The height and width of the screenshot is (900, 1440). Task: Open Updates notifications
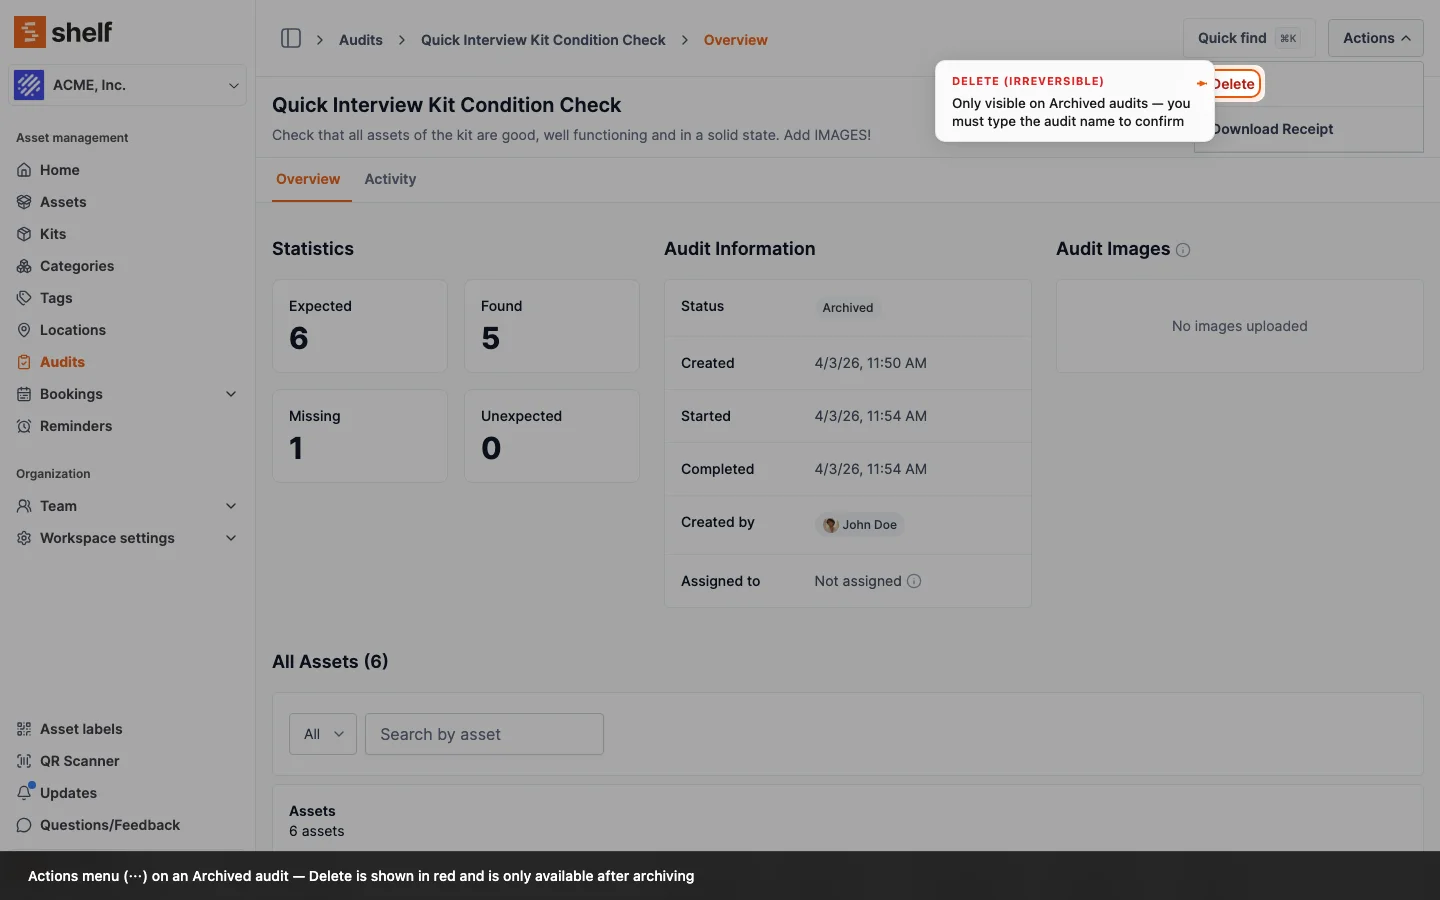[68, 793]
